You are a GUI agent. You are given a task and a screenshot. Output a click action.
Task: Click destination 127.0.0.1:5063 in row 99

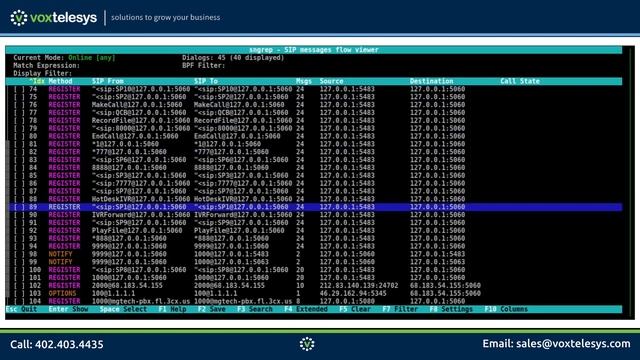(438, 262)
